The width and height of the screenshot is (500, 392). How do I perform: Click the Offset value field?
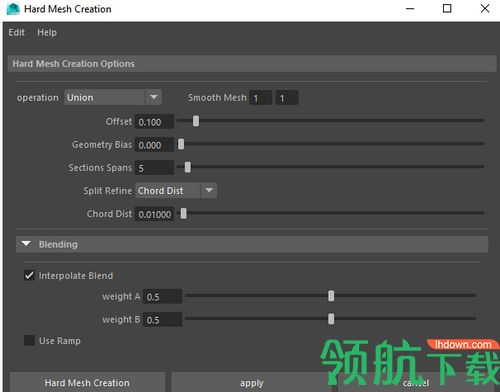tap(154, 122)
